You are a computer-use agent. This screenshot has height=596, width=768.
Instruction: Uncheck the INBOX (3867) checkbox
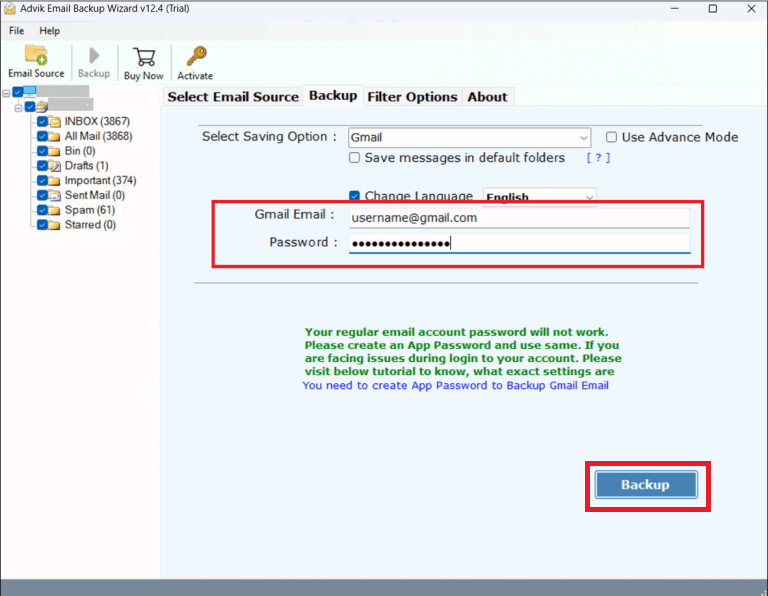[42, 121]
